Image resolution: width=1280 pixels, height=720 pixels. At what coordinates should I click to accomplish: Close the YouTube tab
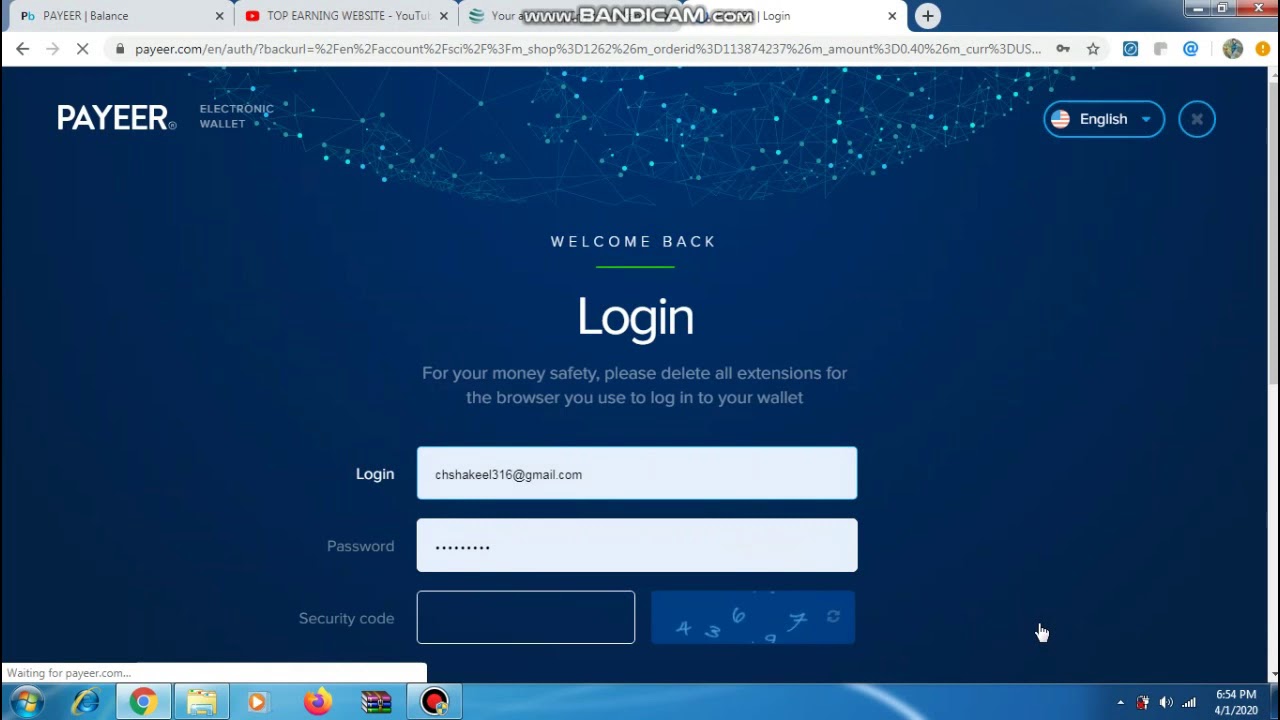(444, 16)
